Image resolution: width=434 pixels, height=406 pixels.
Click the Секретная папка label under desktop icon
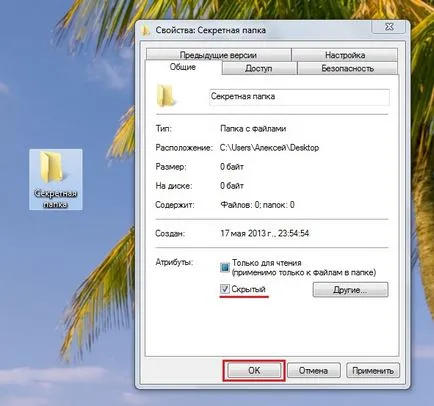coord(55,199)
